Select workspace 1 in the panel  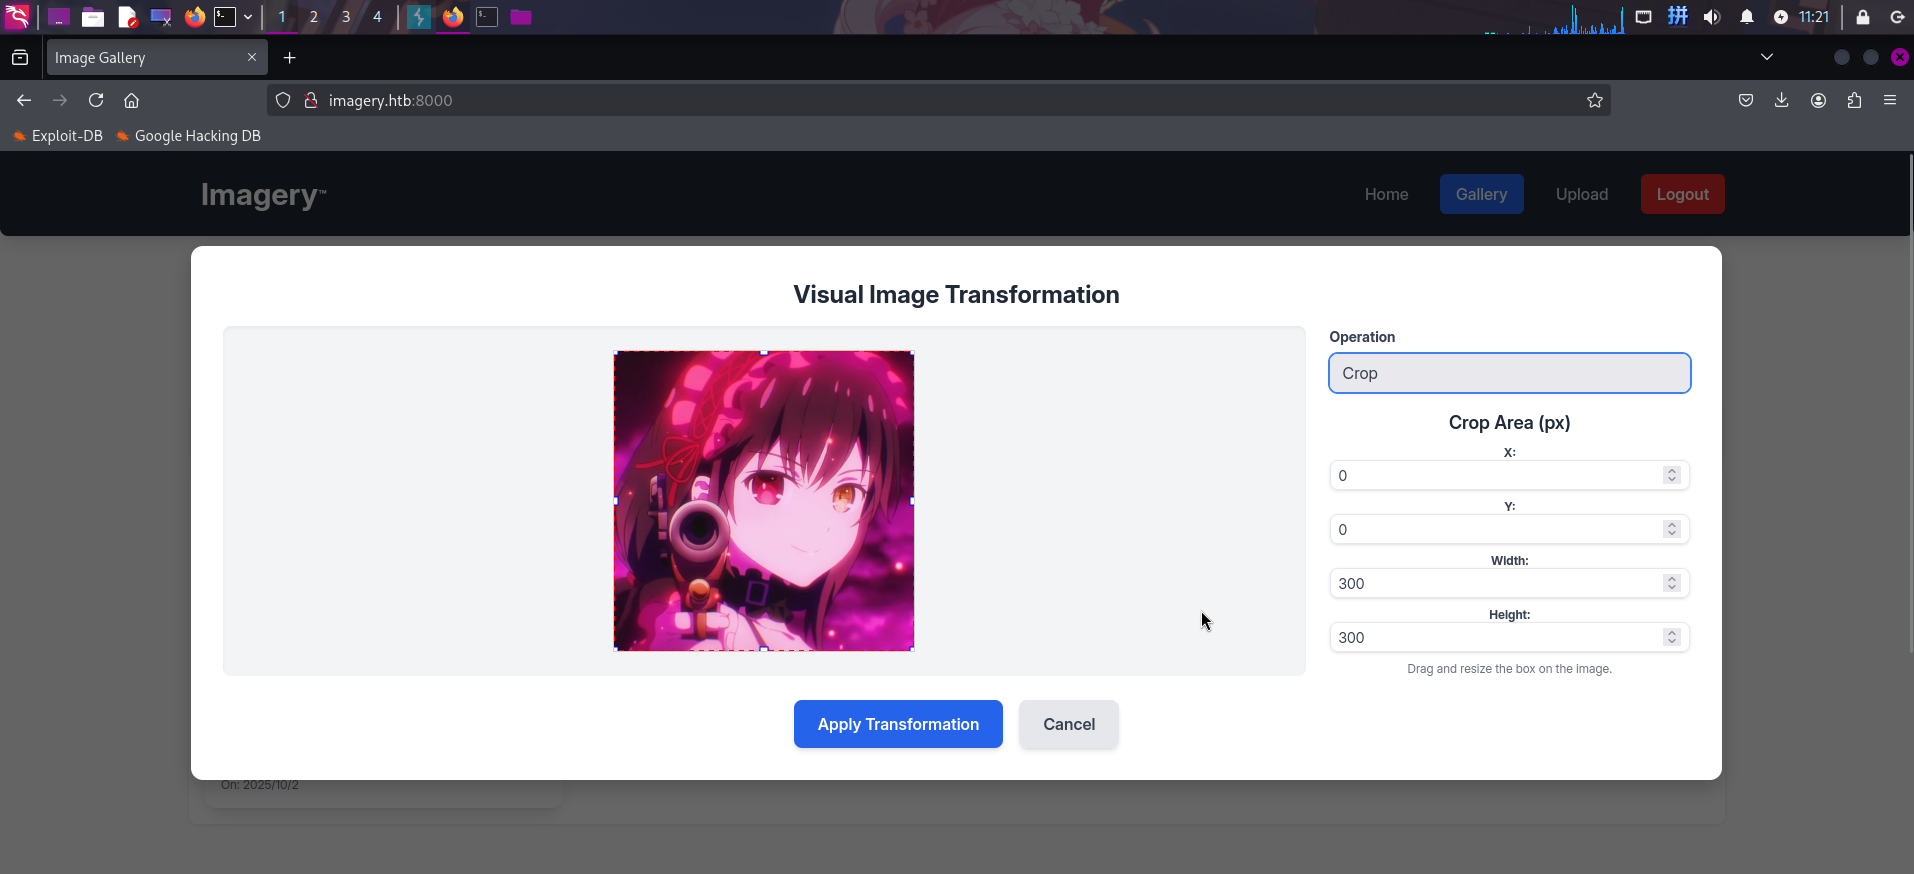pyautogui.click(x=282, y=17)
